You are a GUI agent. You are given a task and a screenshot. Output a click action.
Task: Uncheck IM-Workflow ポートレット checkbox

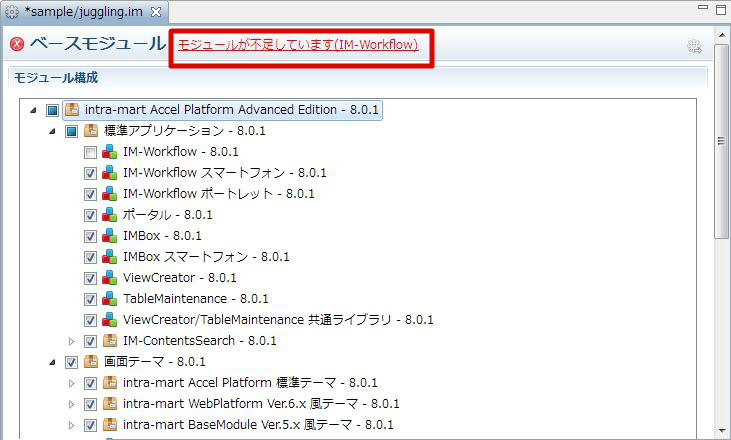(x=90, y=194)
